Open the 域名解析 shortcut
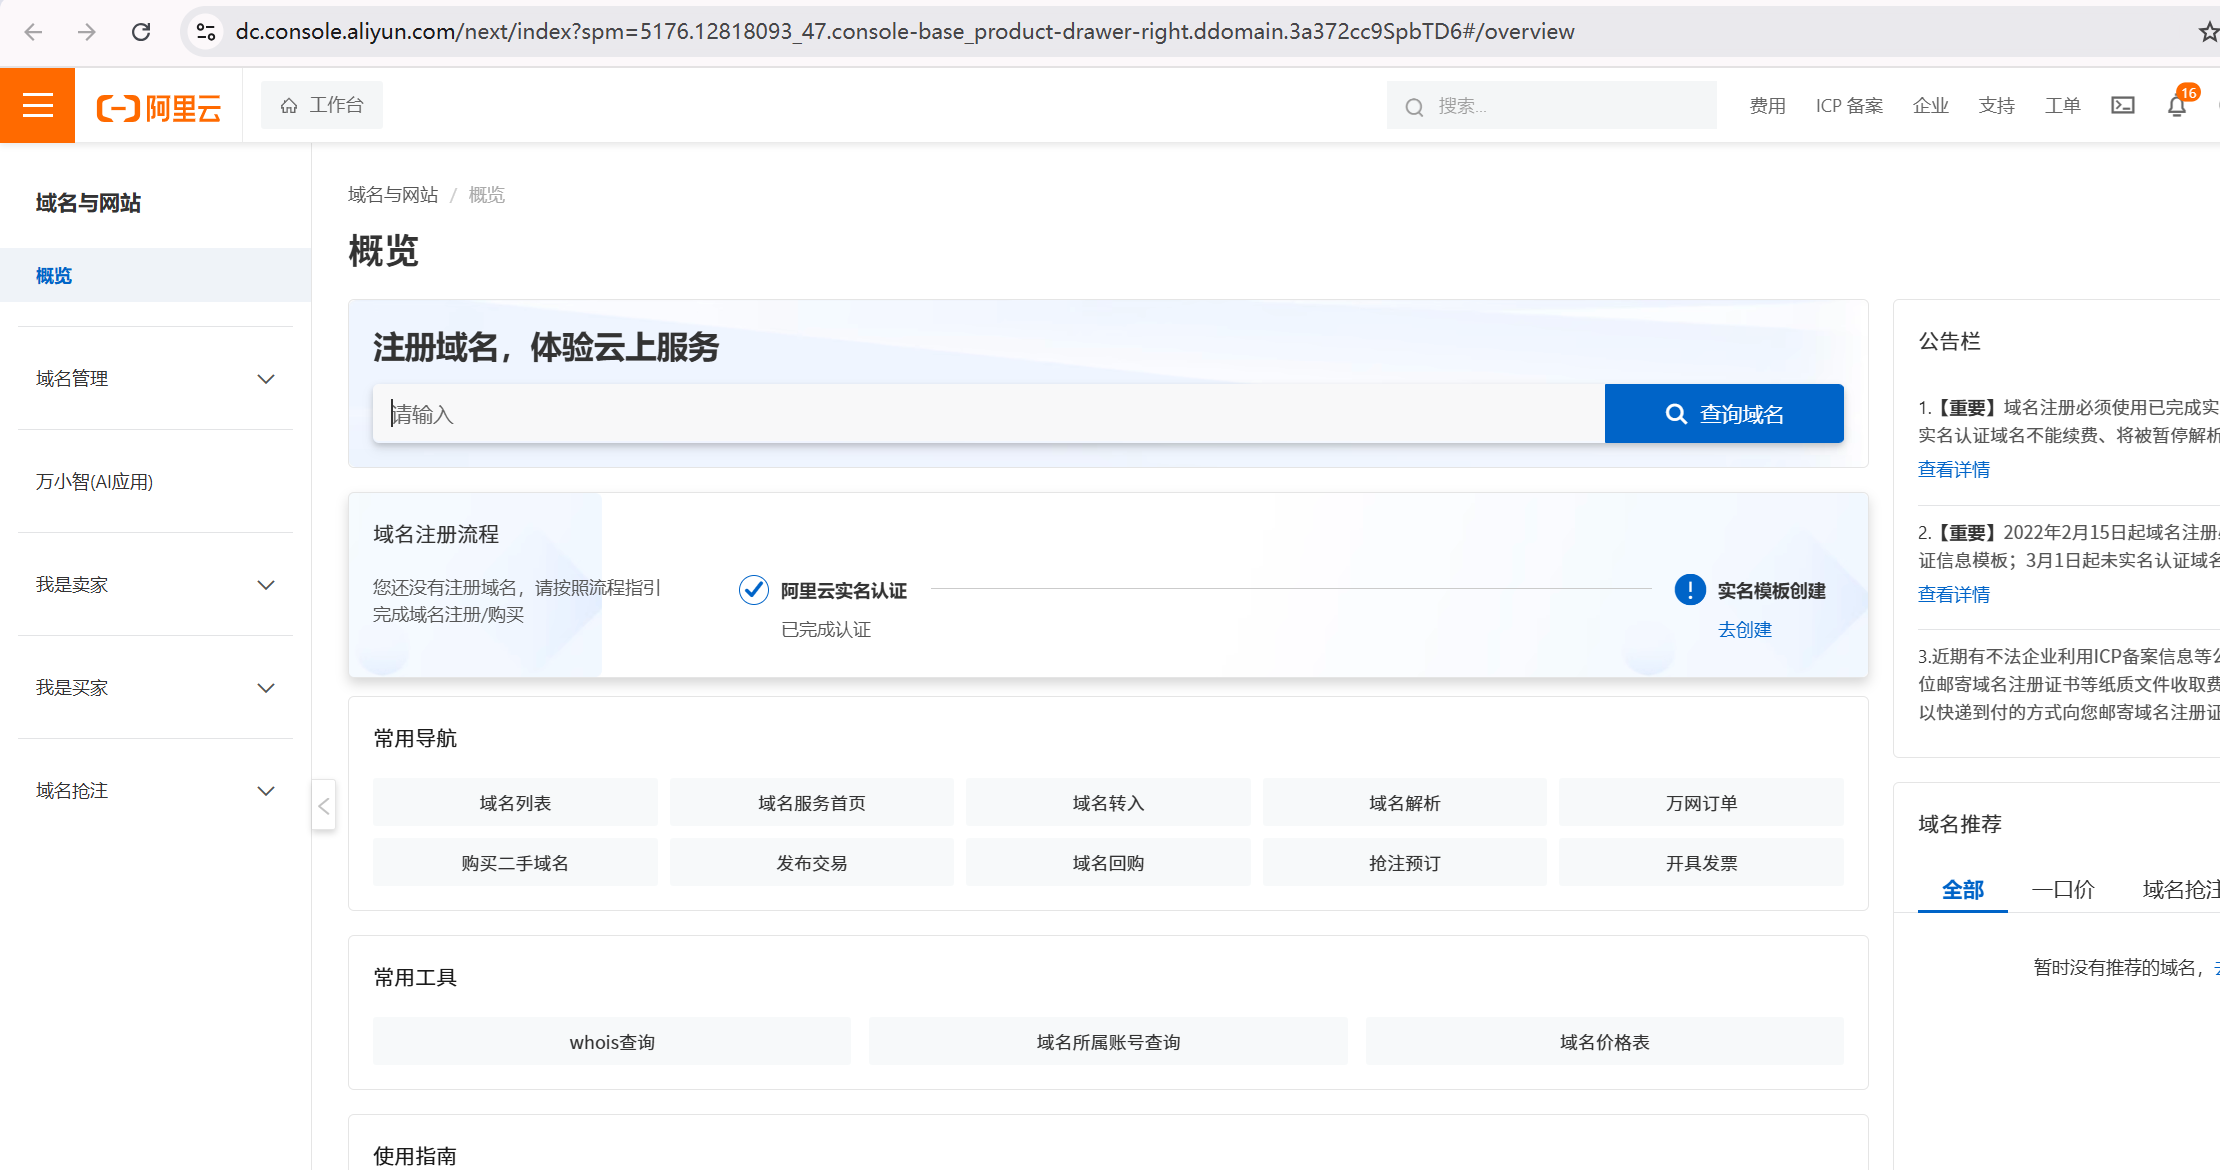 click(1404, 803)
